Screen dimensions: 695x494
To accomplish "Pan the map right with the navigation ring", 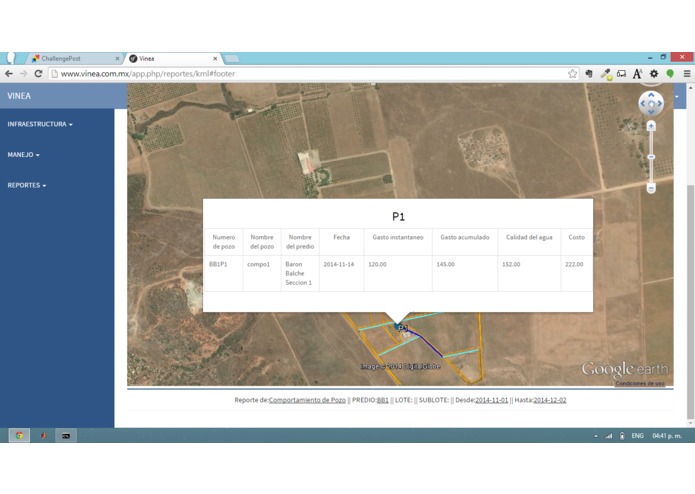I will point(660,104).
